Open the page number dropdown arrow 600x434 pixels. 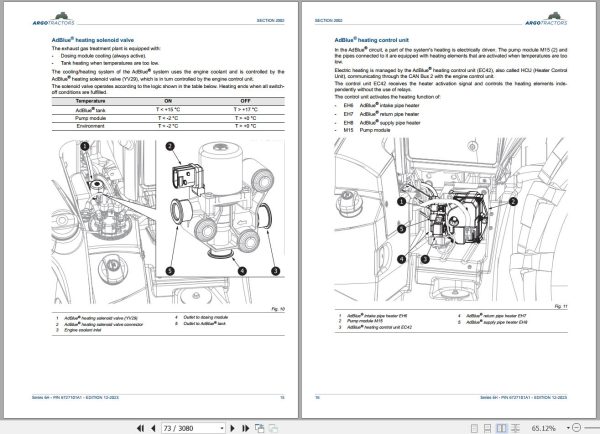coord(222,428)
